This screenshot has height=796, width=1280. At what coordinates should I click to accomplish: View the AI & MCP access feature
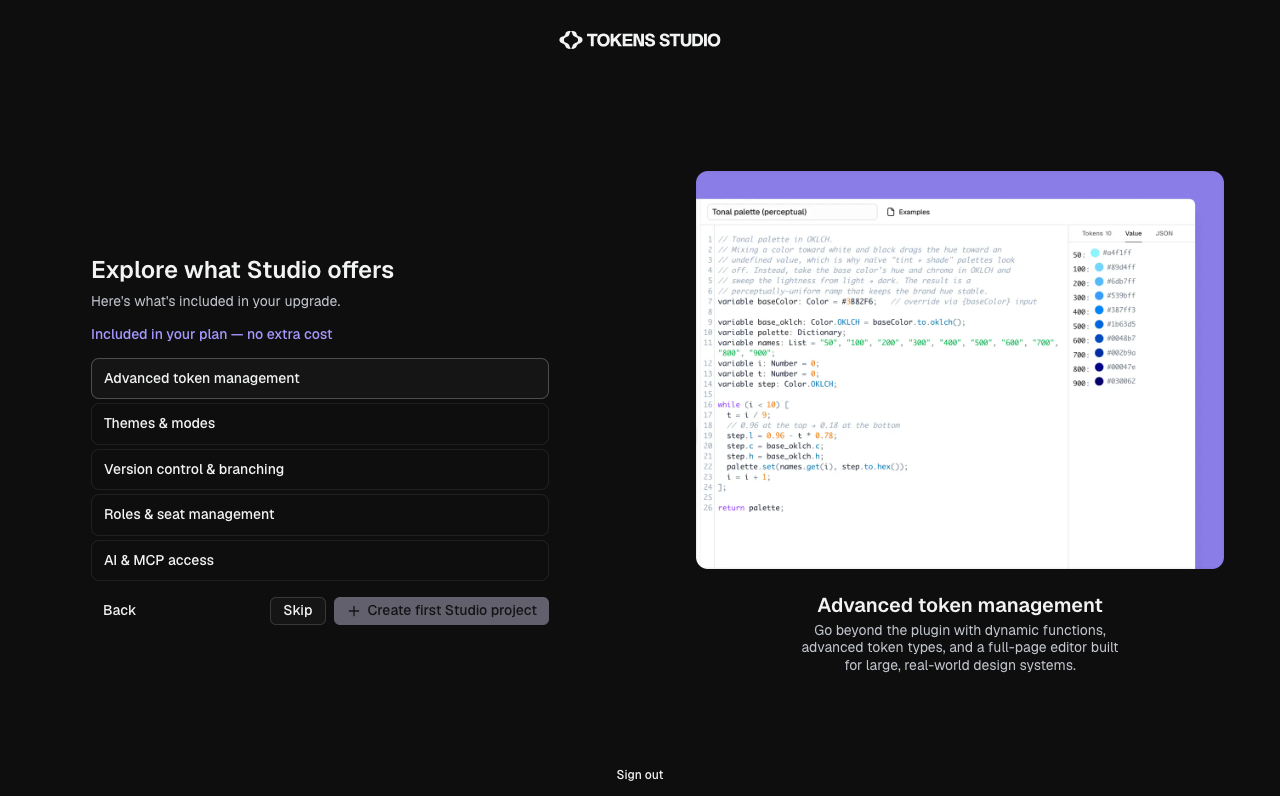tap(320, 560)
